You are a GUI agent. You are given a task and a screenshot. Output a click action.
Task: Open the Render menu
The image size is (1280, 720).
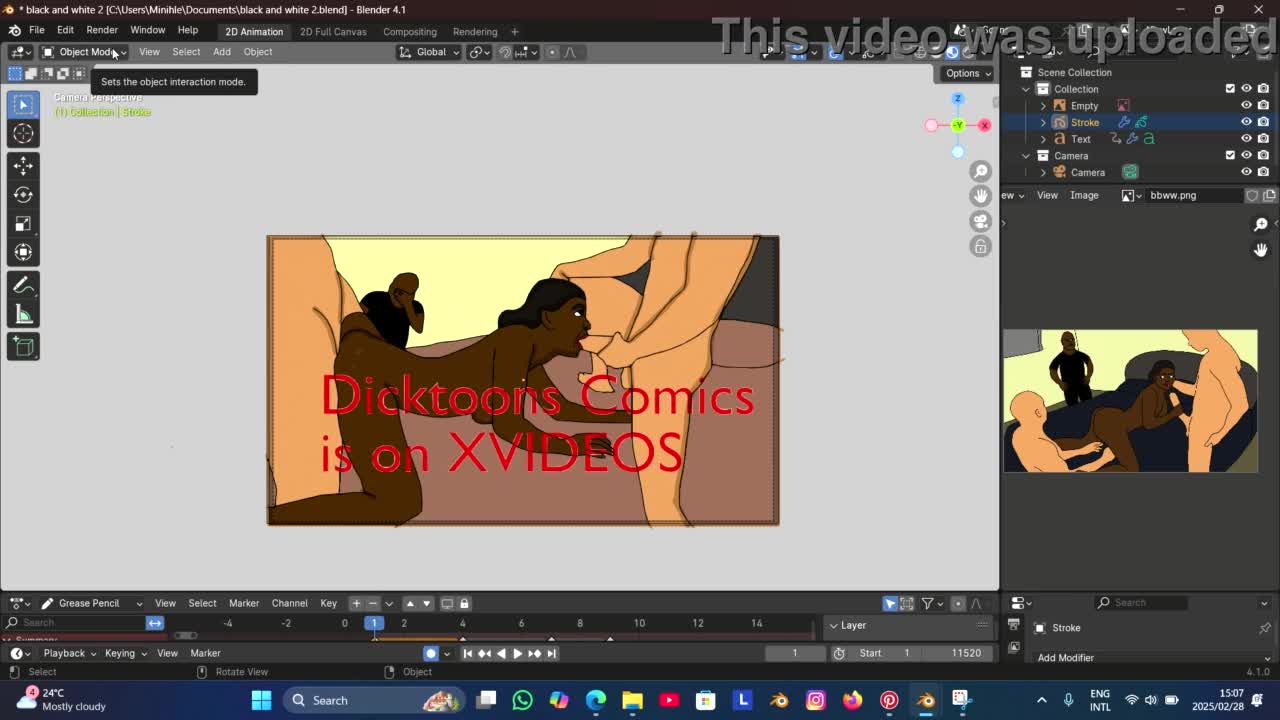pos(102,30)
